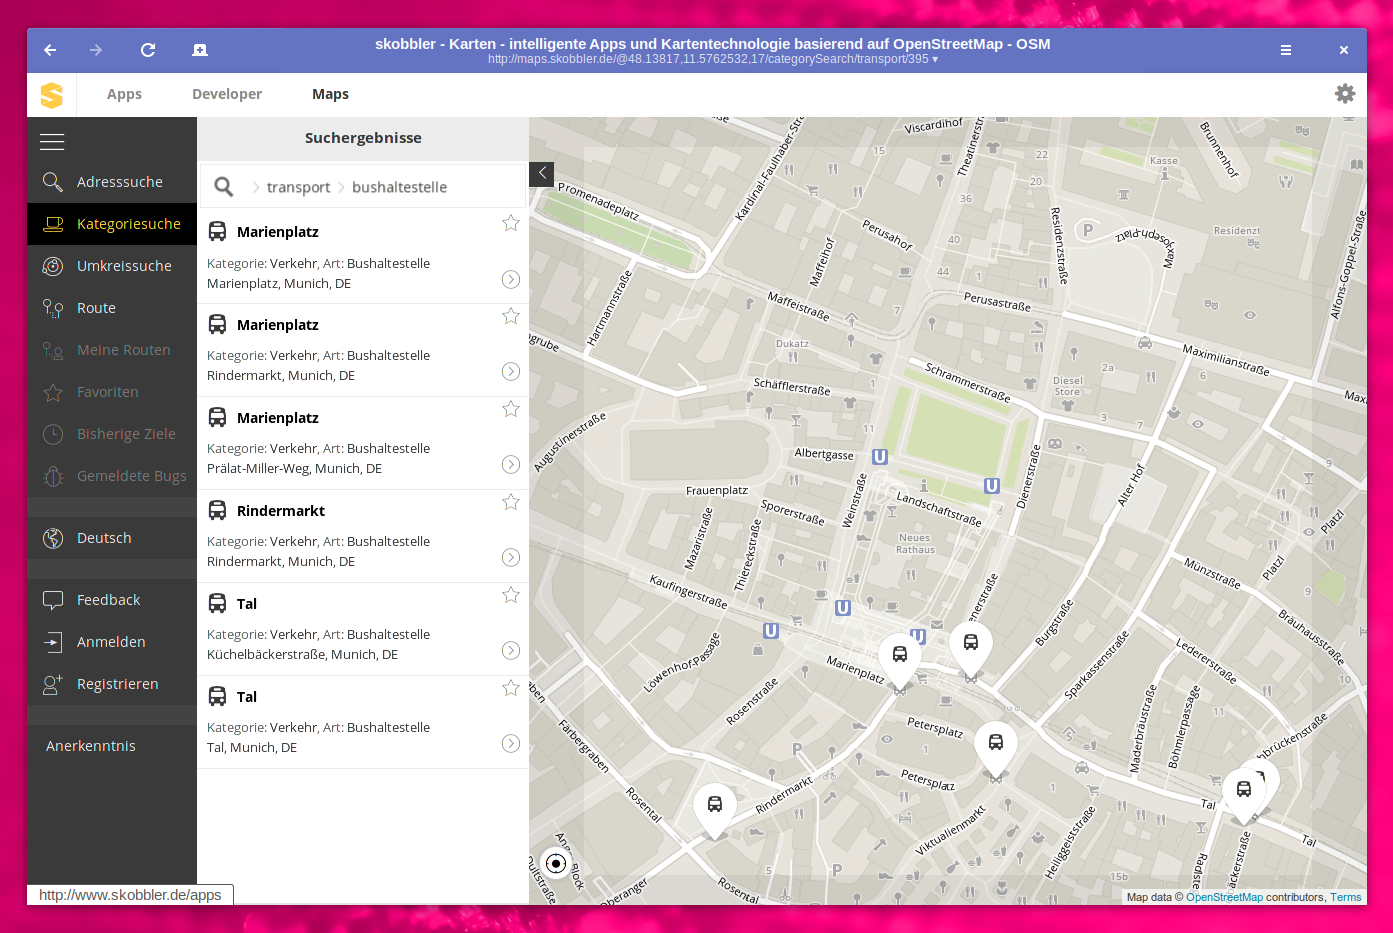Image resolution: width=1393 pixels, height=933 pixels.
Task: Favorite the first Marienplatz result
Action: pos(511,222)
